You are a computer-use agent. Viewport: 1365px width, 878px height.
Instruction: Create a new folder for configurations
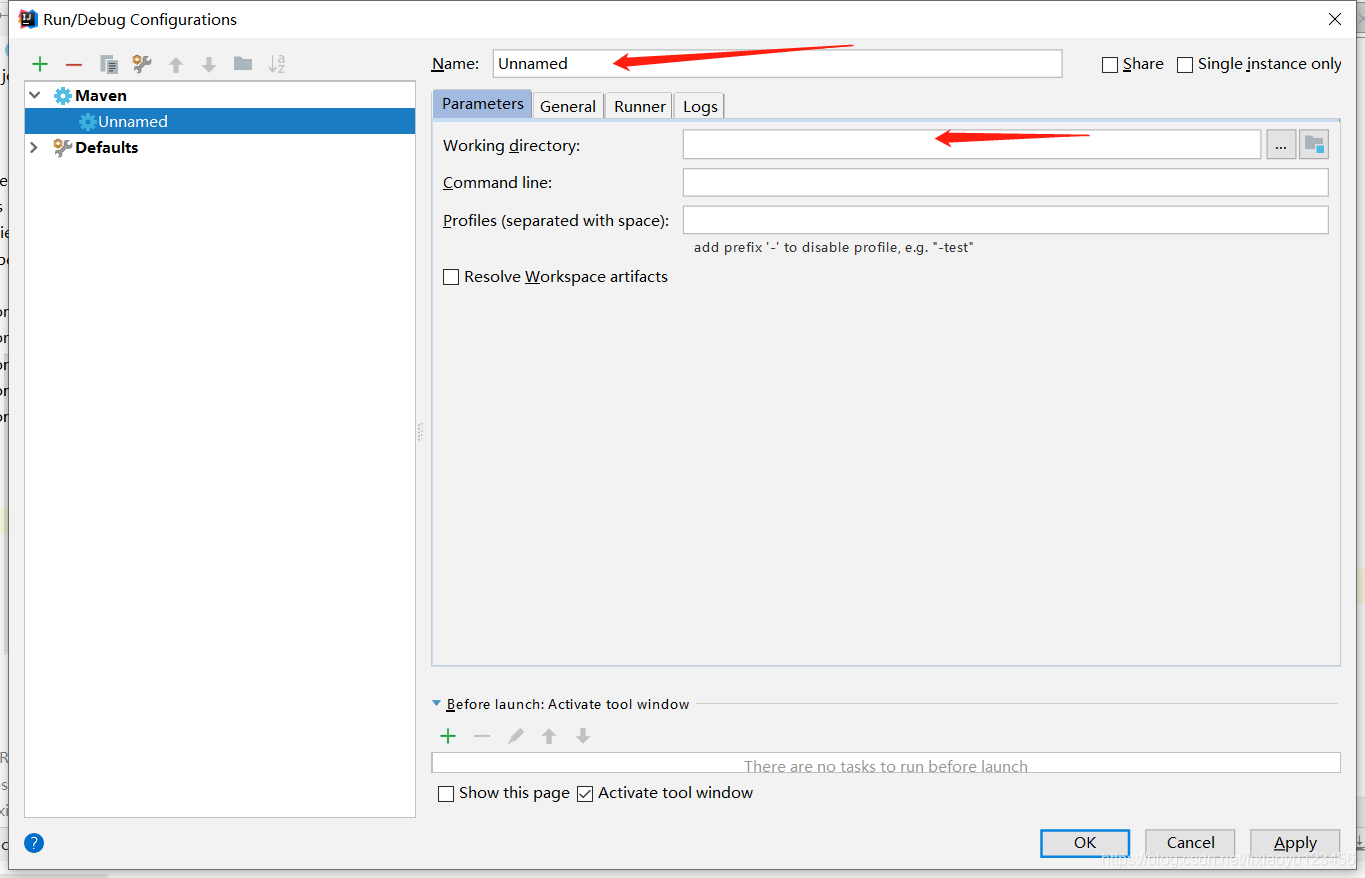click(x=243, y=64)
